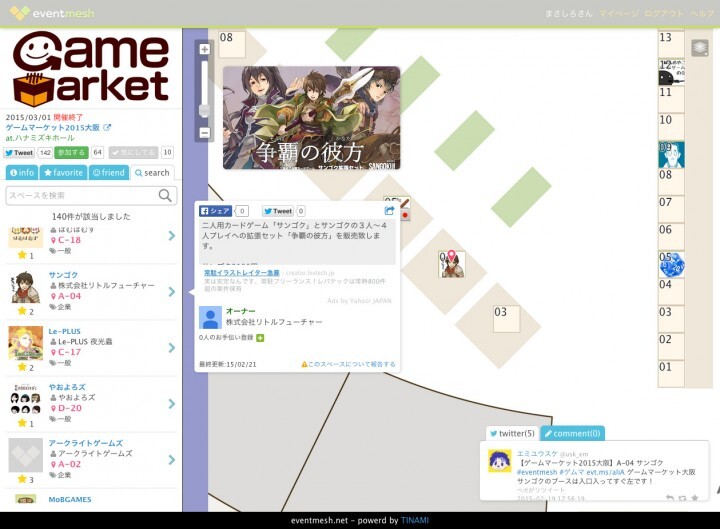Click the Facebook シェア button in popup
The image size is (720, 529).
[215, 211]
